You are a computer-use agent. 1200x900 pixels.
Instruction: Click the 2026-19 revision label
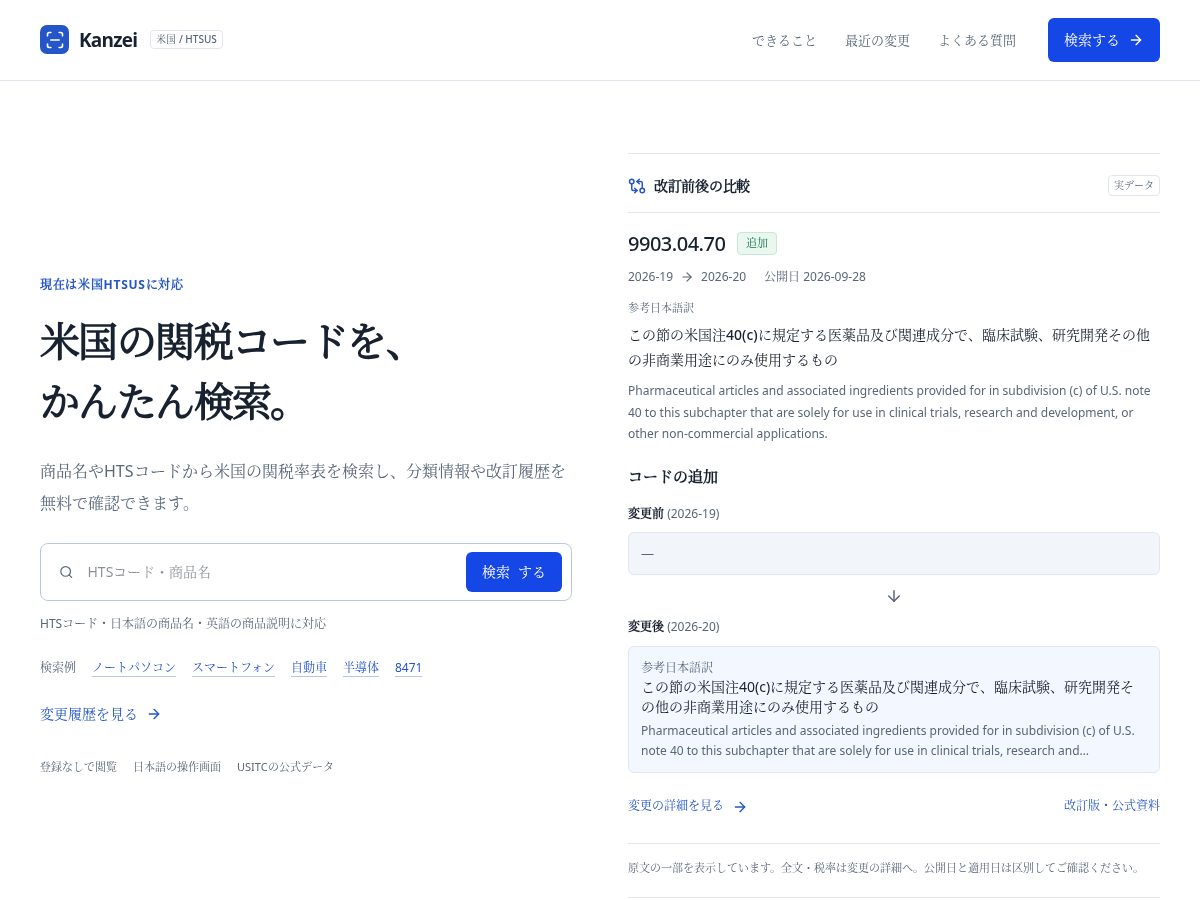pyautogui.click(x=650, y=277)
